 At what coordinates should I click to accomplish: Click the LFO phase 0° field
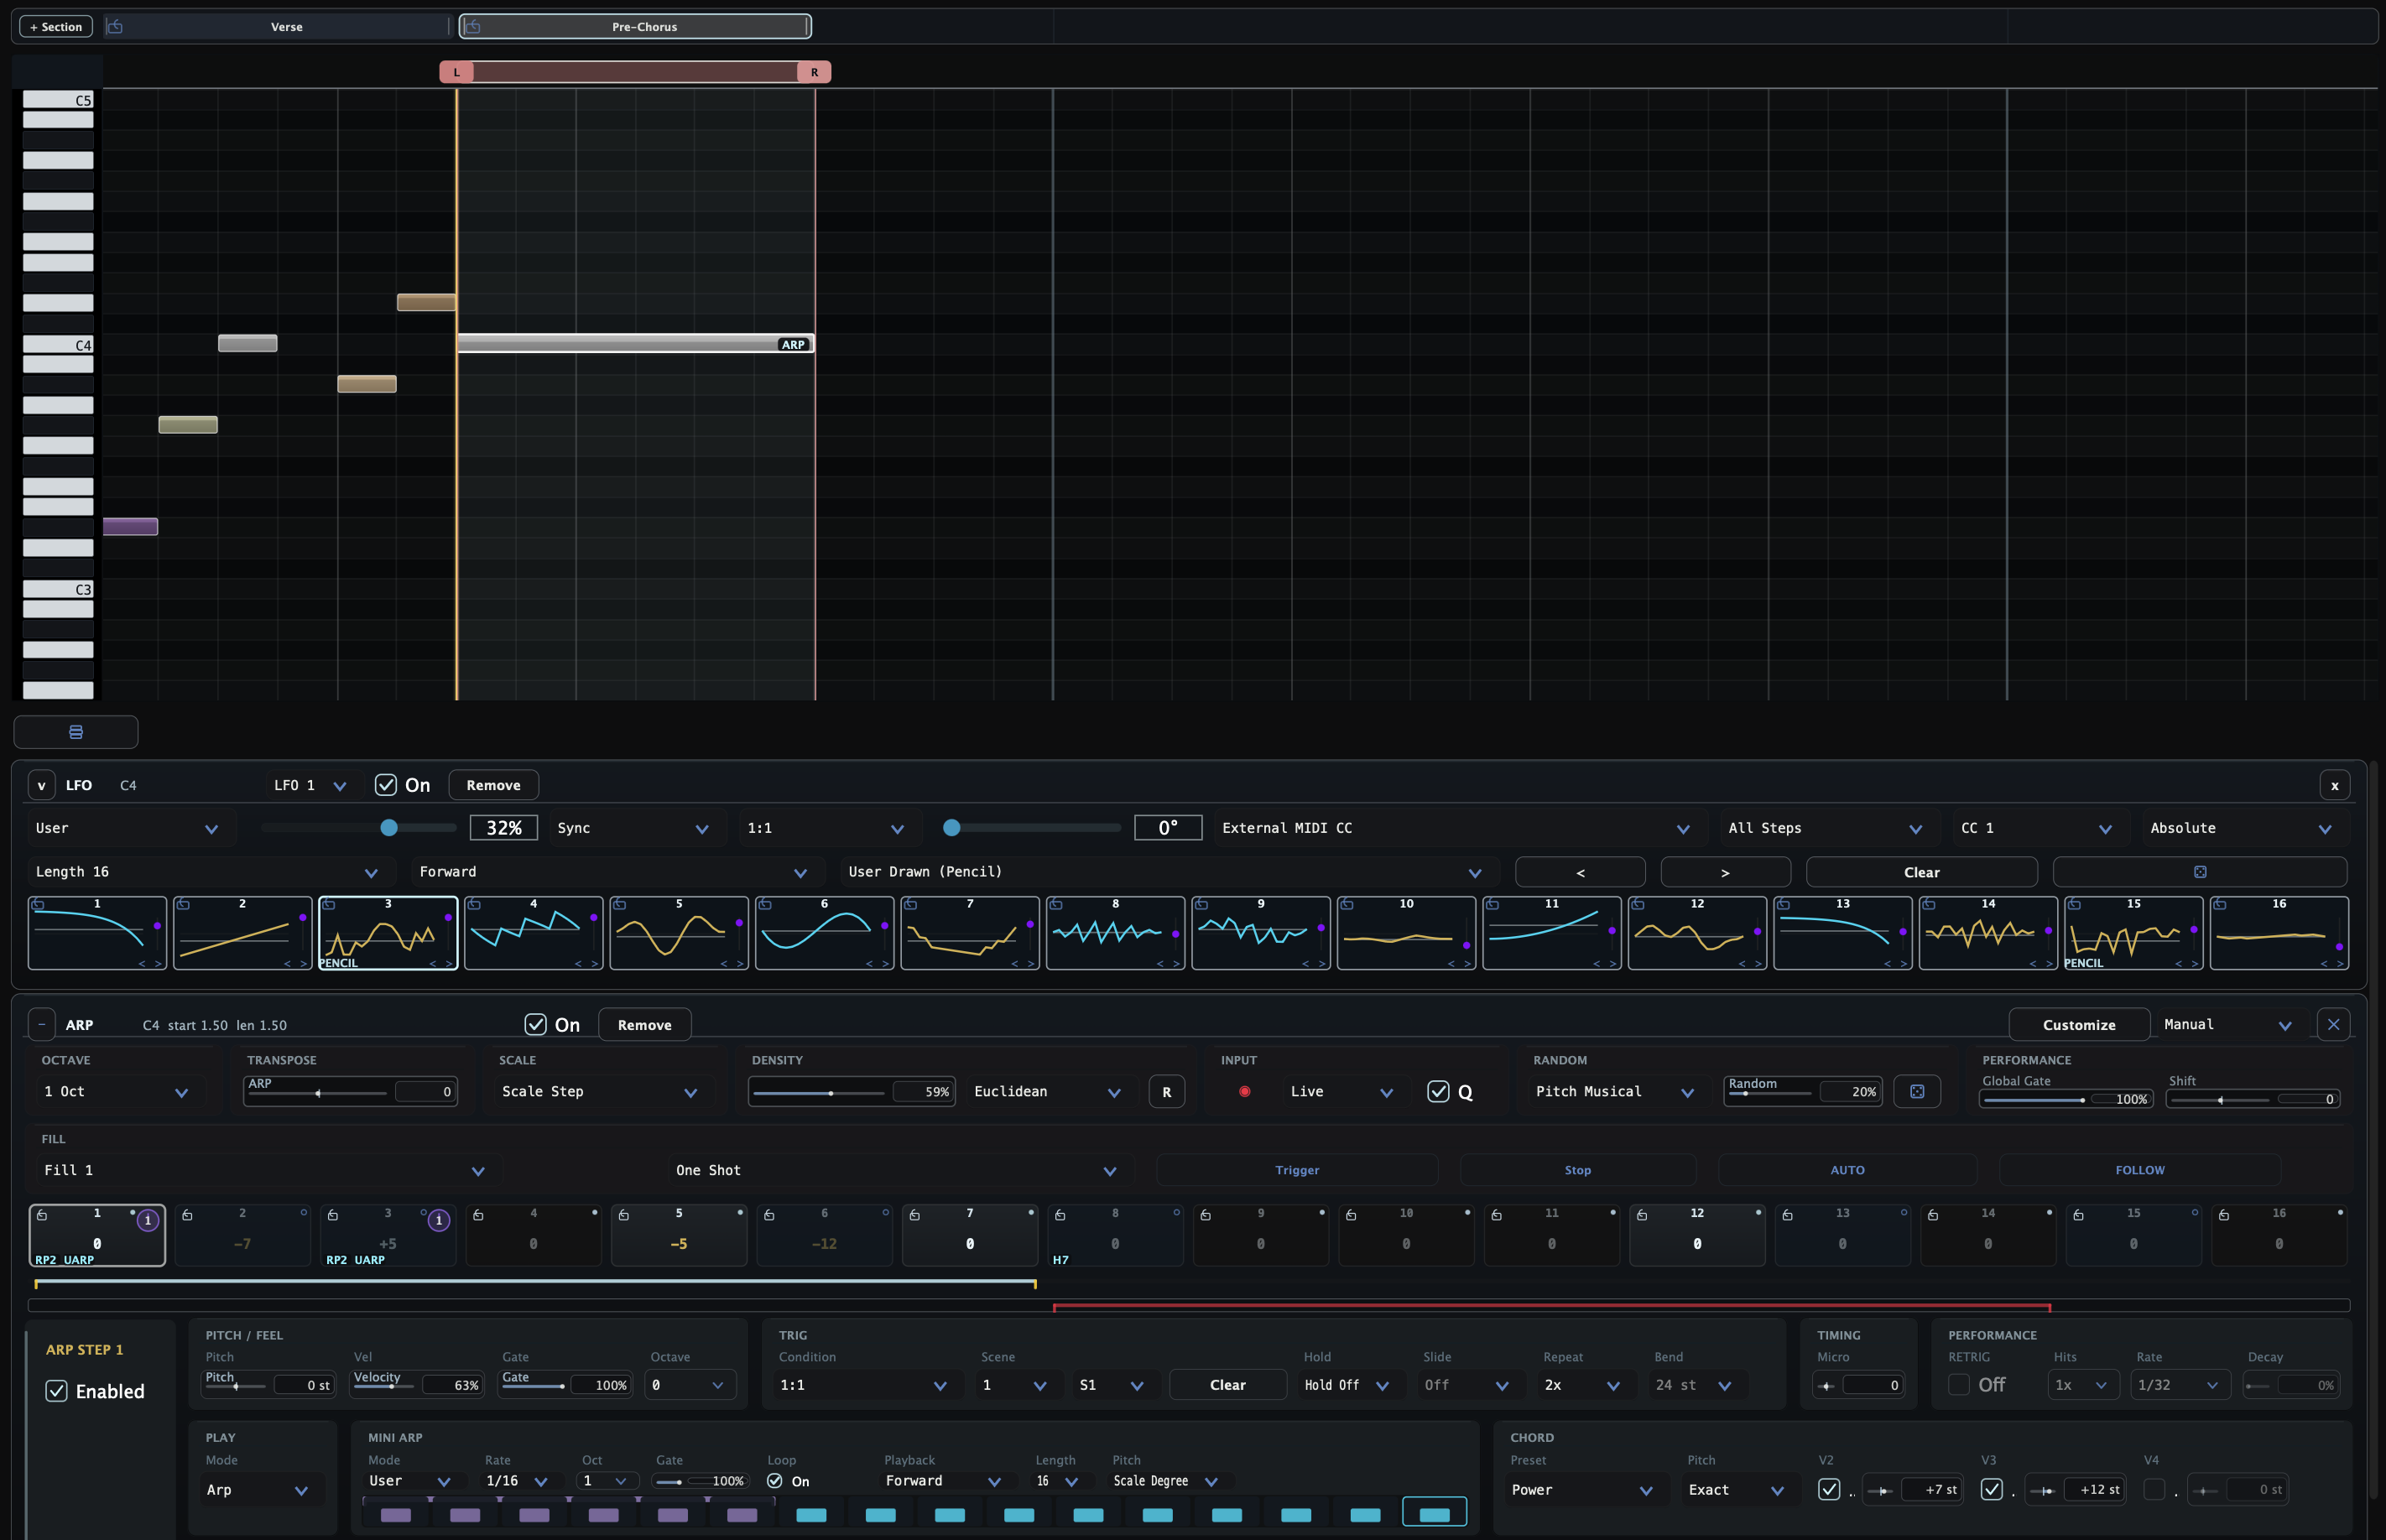[1168, 828]
